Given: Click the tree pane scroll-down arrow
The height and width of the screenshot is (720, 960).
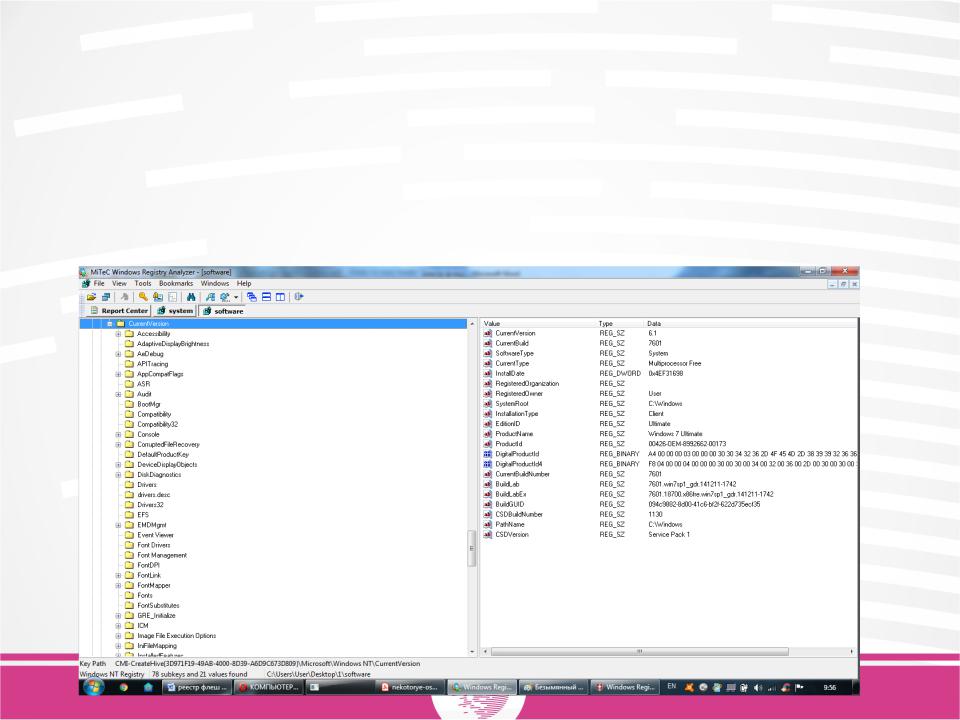Looking at the screenshot, I should (471, 652).
